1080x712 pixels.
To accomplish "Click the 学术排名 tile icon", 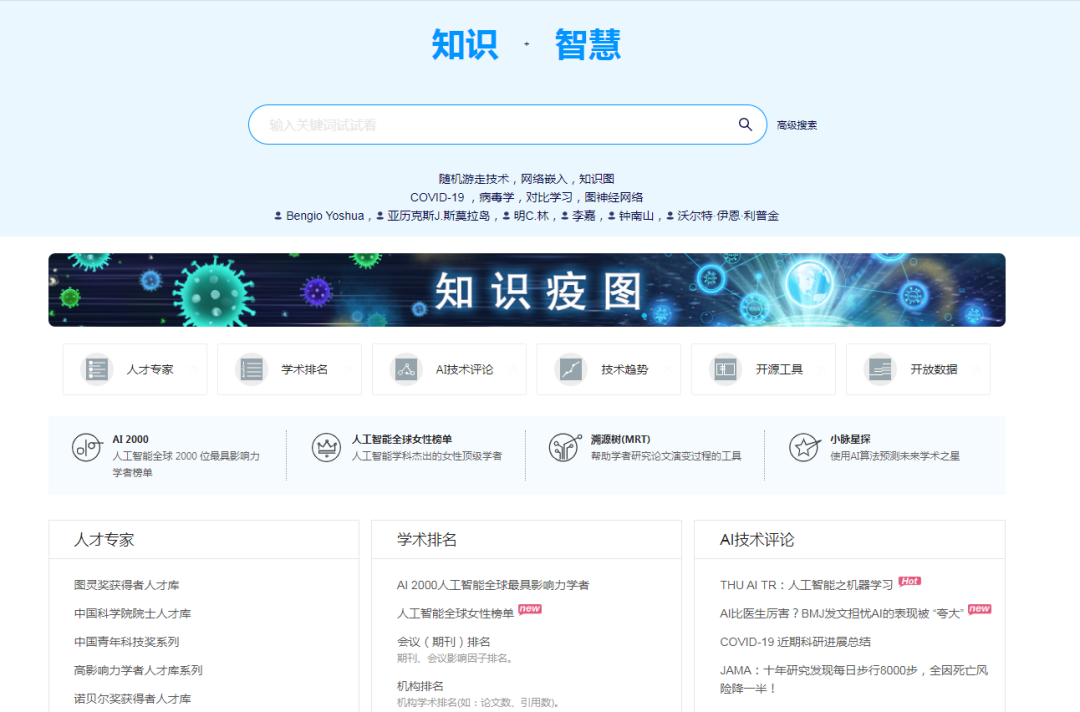I will coord(251,369).
